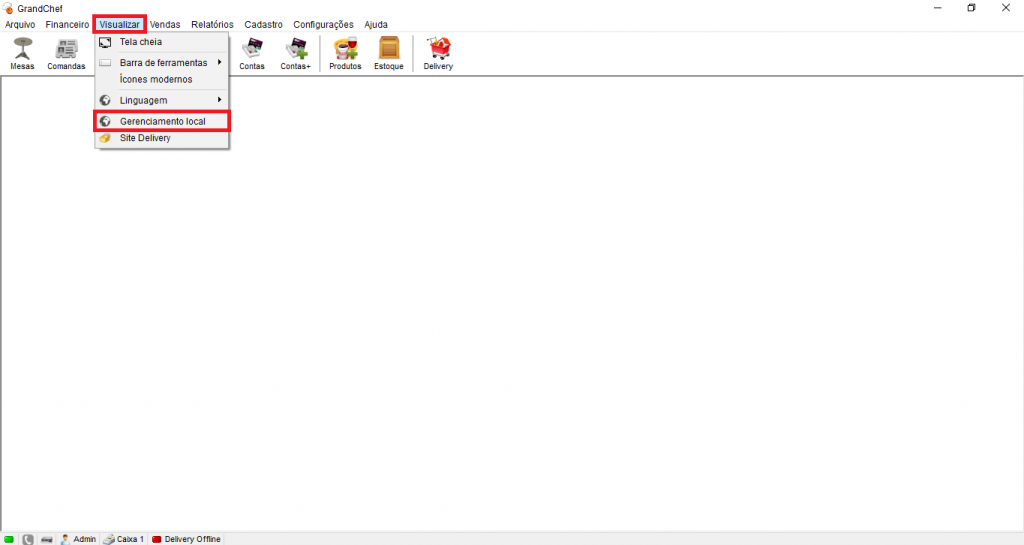This screenshot has width=1024, height=545.
Task: Open the Comandas toolbar icon
Action: click(66, 53)
